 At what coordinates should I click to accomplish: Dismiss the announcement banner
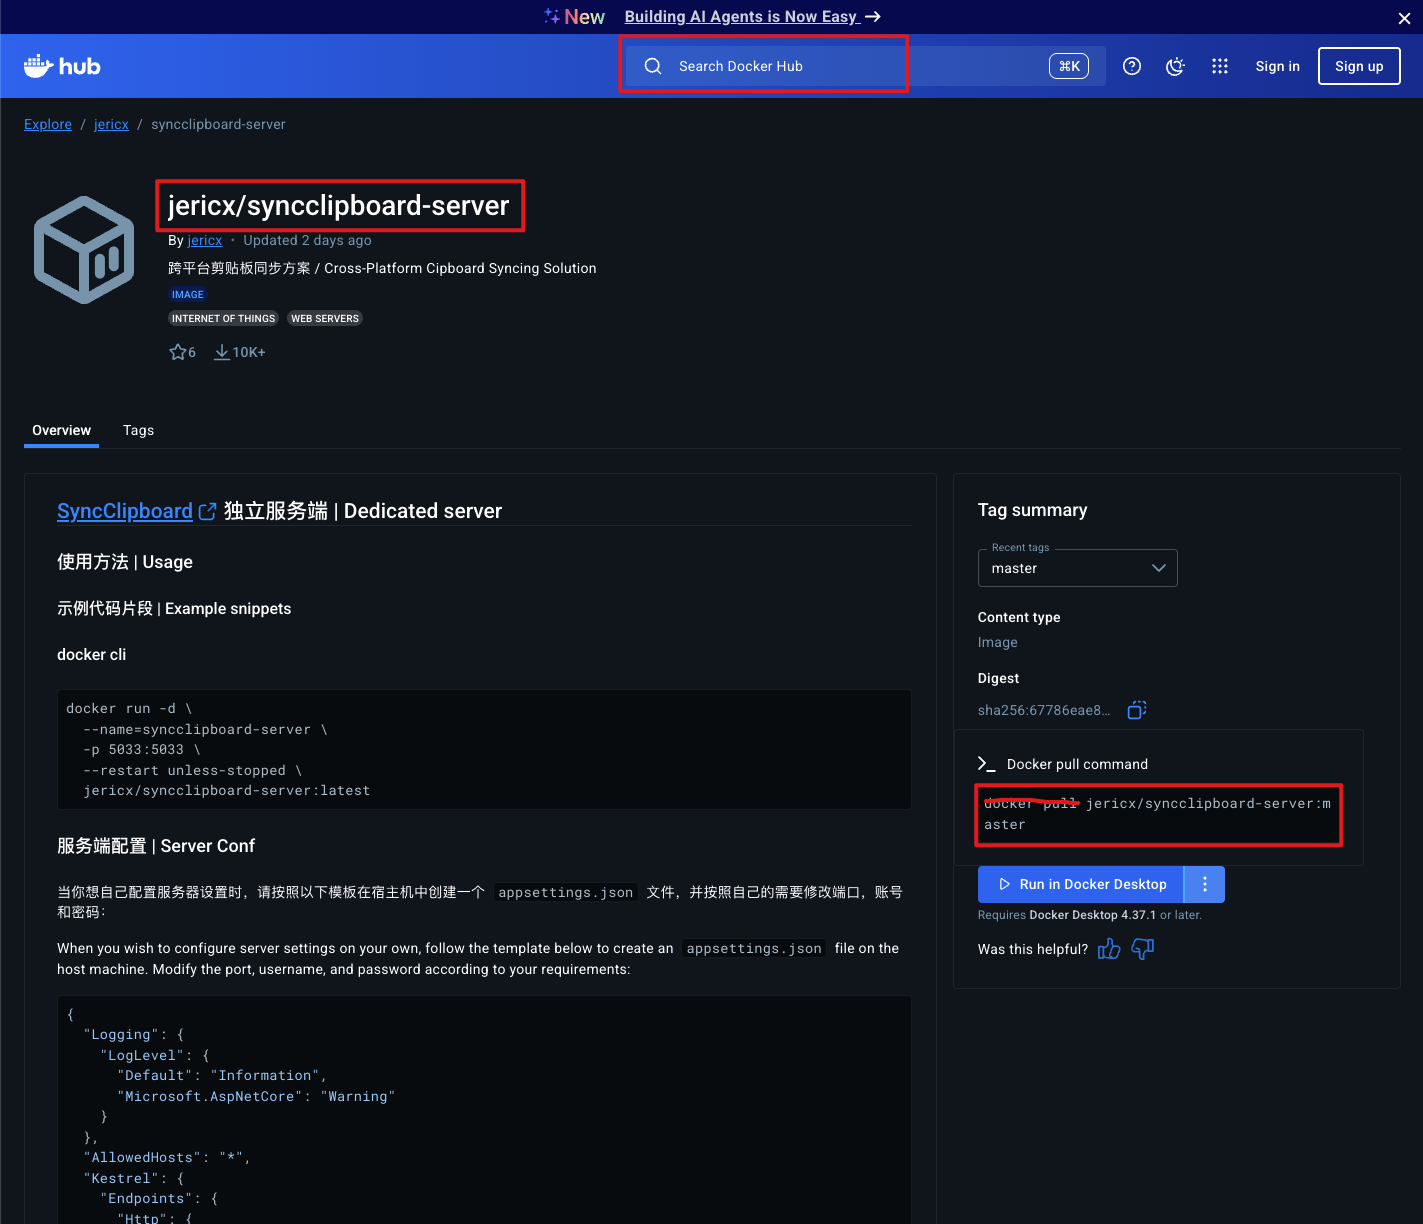(1404, 18)
